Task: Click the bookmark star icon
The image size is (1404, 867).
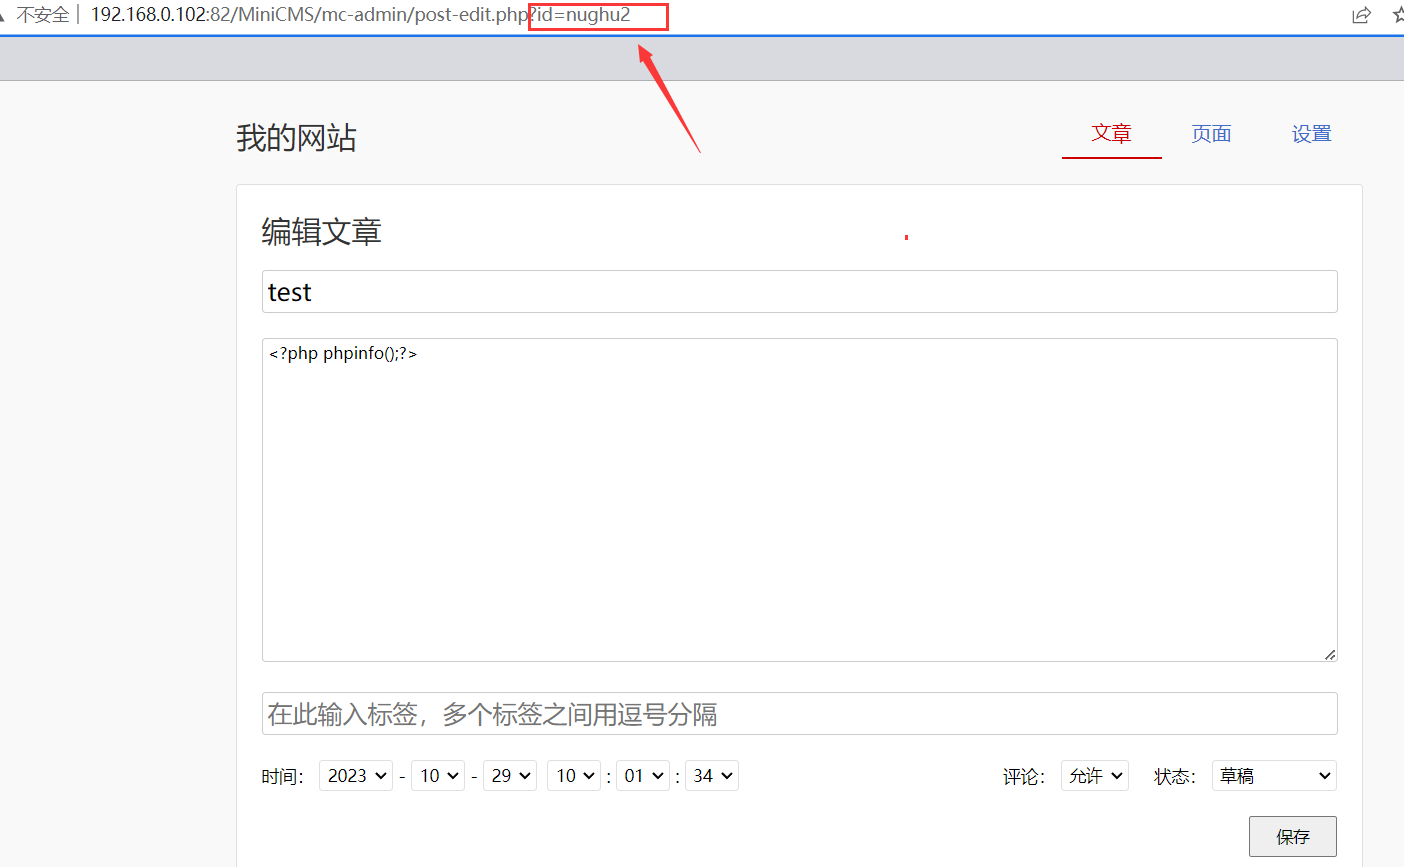Action: 1398,15
